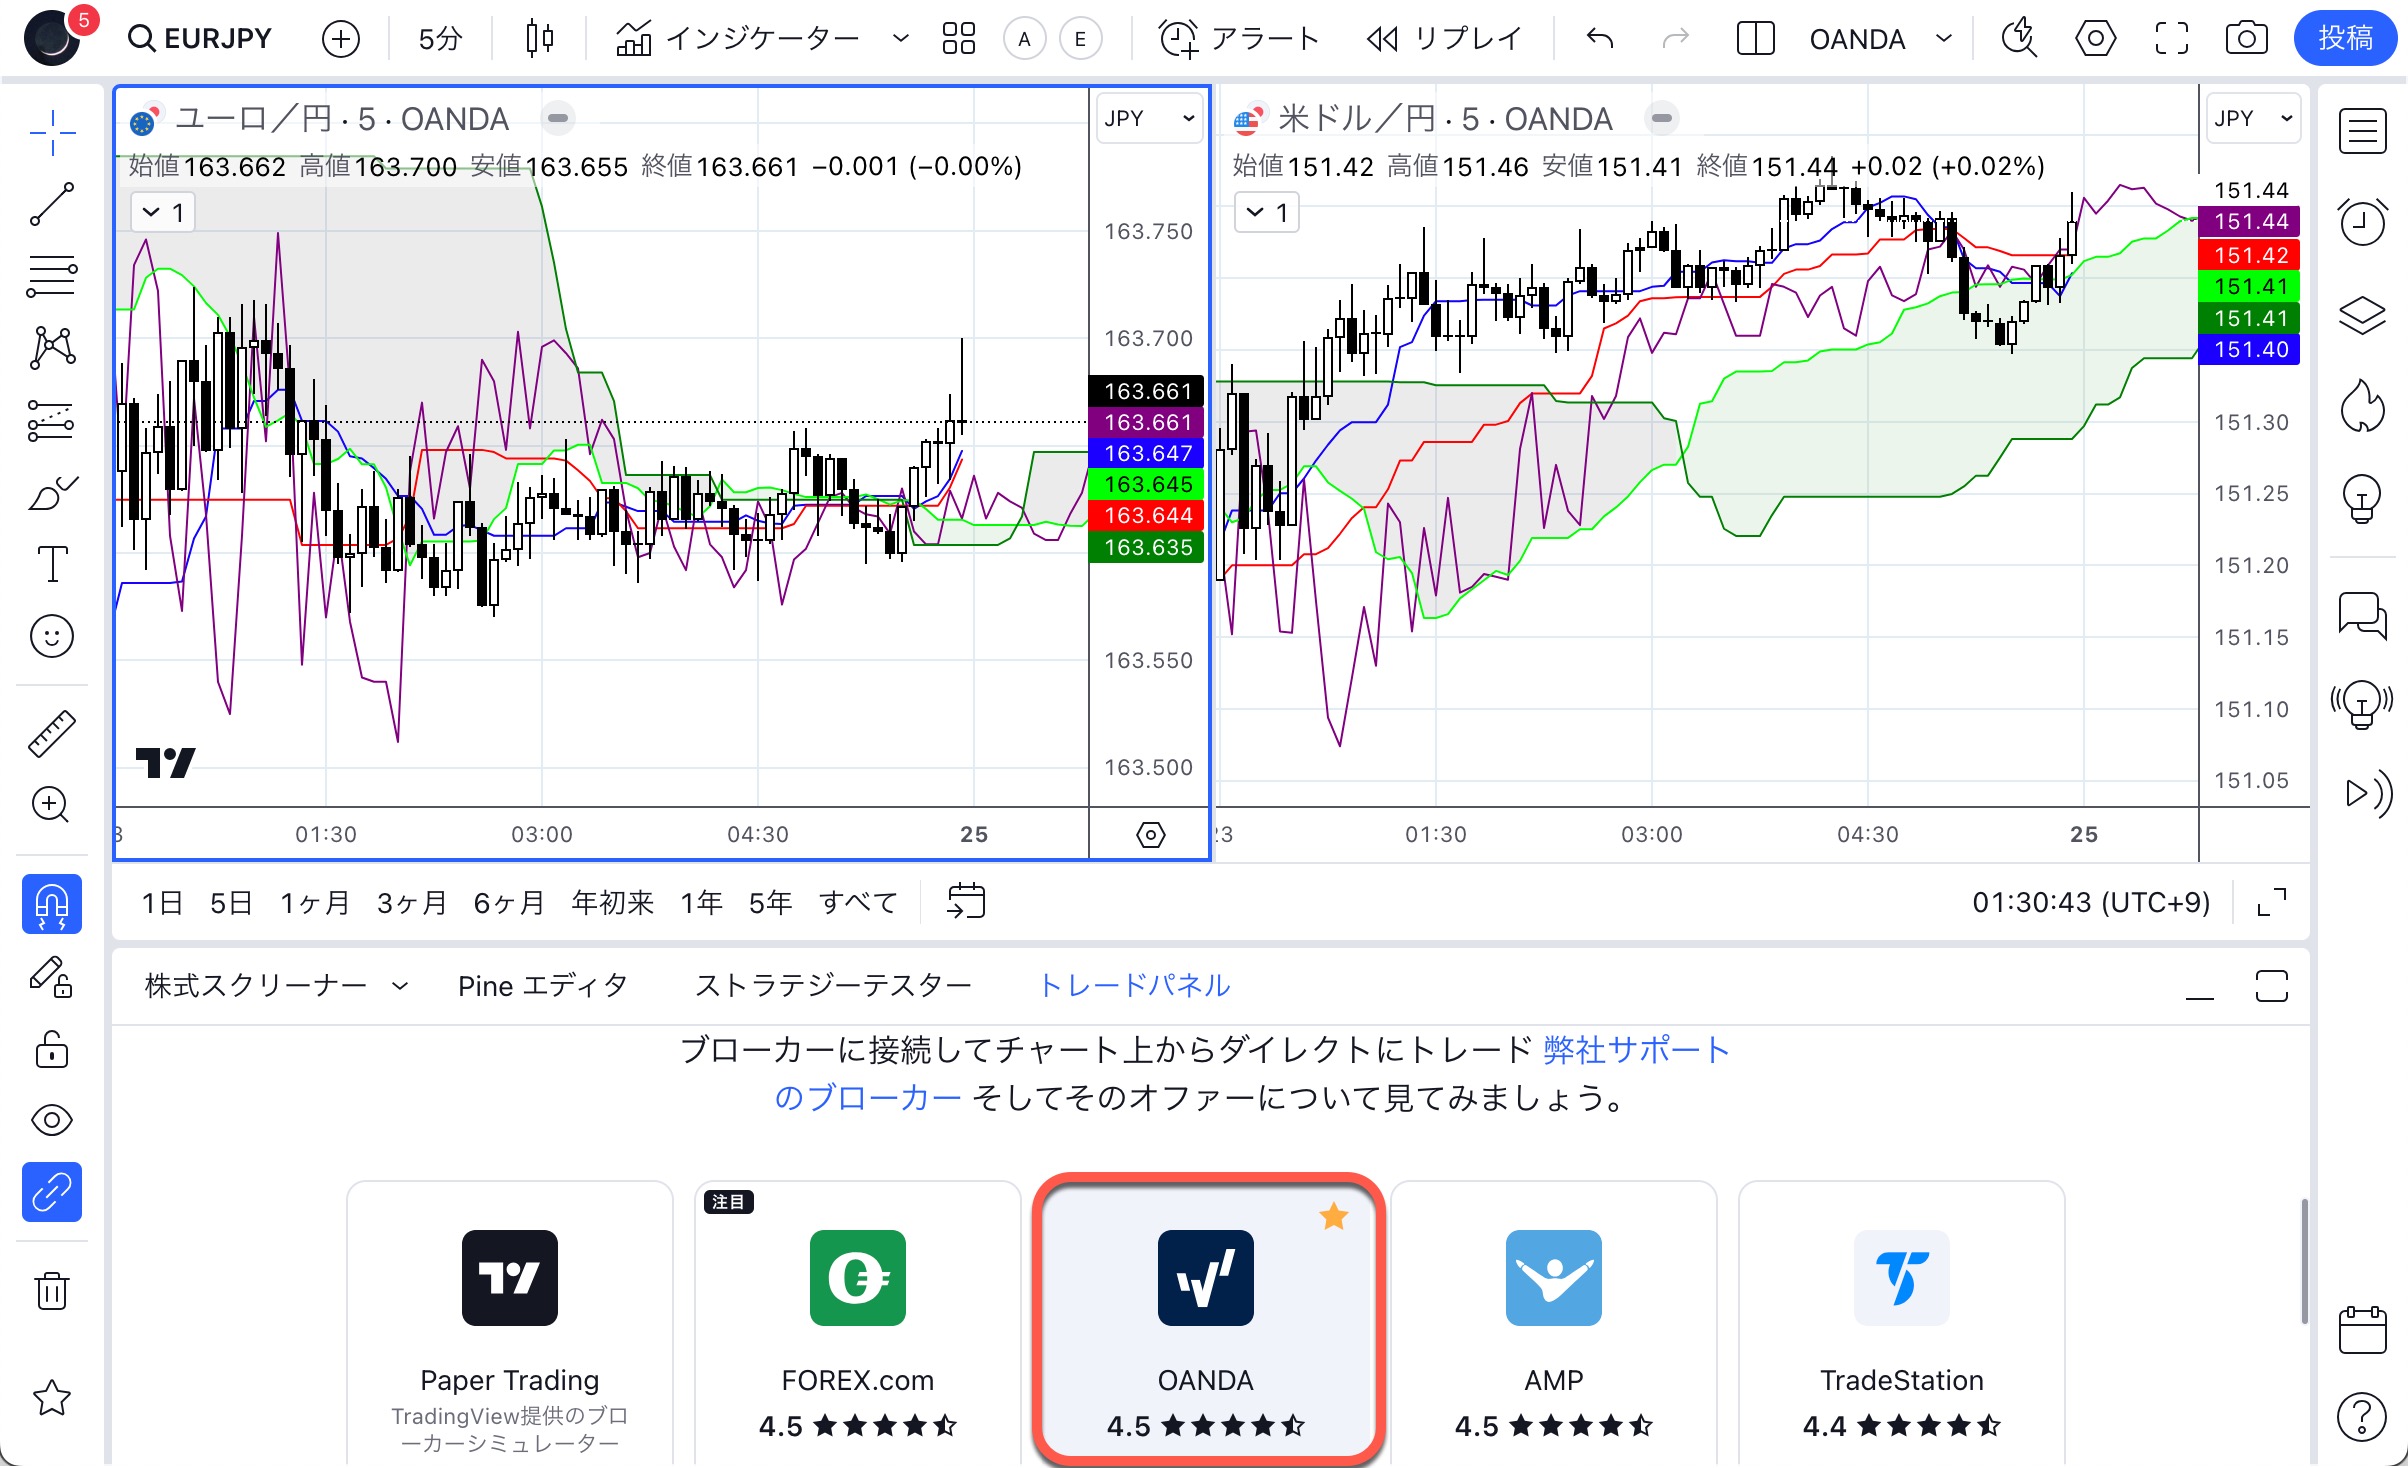2408x1468 pixels.
Task: Open the アラート create alert button
Action: pyautogui.click(x=1239, y=39)
